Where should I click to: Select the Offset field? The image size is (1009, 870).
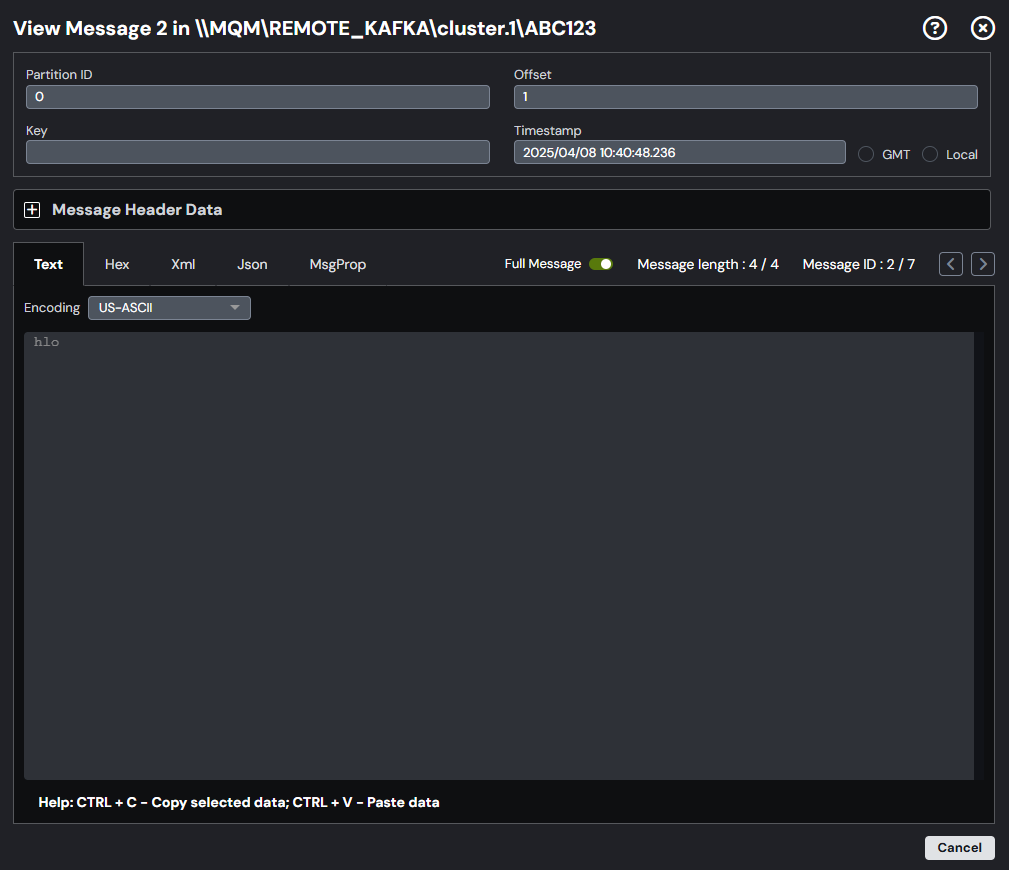pyautogui.click(x=745, y=96)
